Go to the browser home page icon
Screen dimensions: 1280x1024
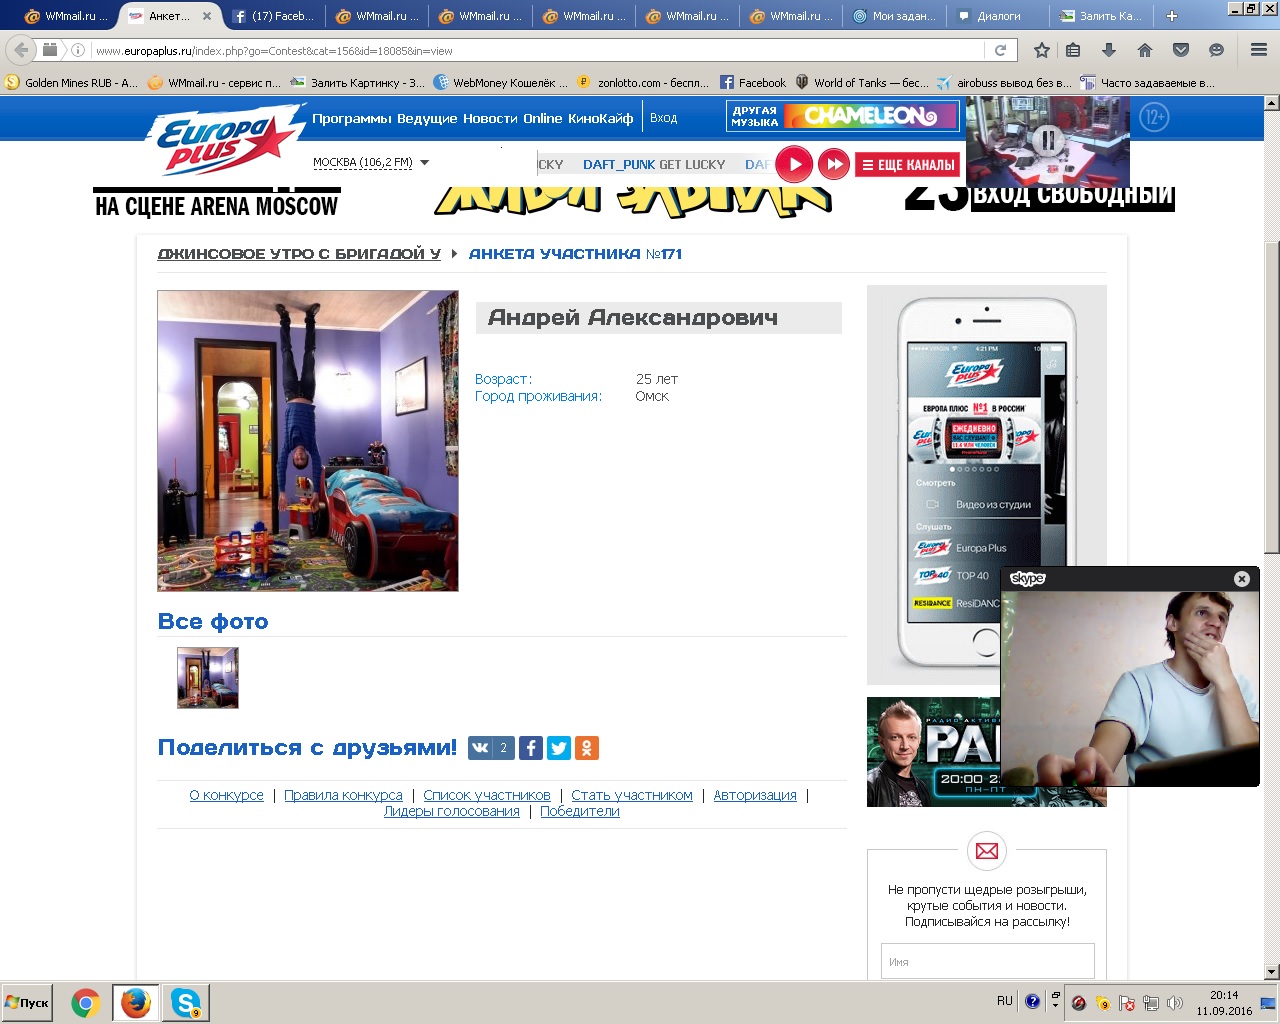click(x=1145, y=50)
